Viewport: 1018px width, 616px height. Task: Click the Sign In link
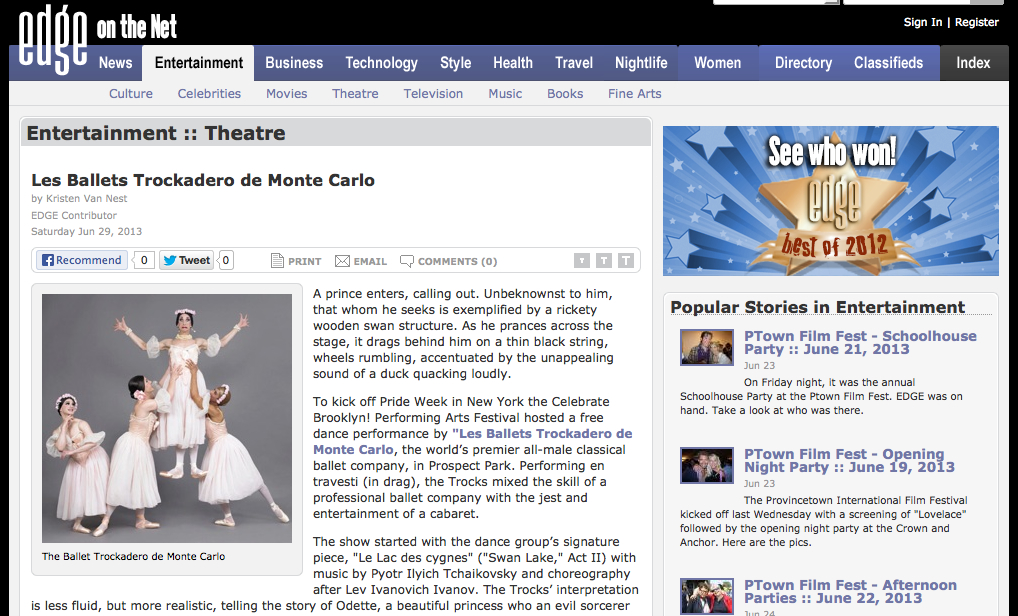click(x=922, y=22)
